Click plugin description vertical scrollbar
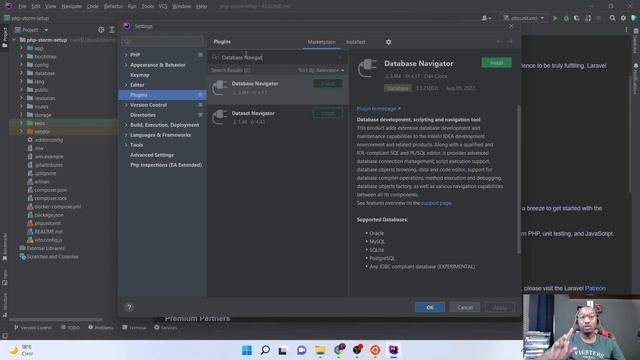640x360 pixels. click(x=519, y=180)
